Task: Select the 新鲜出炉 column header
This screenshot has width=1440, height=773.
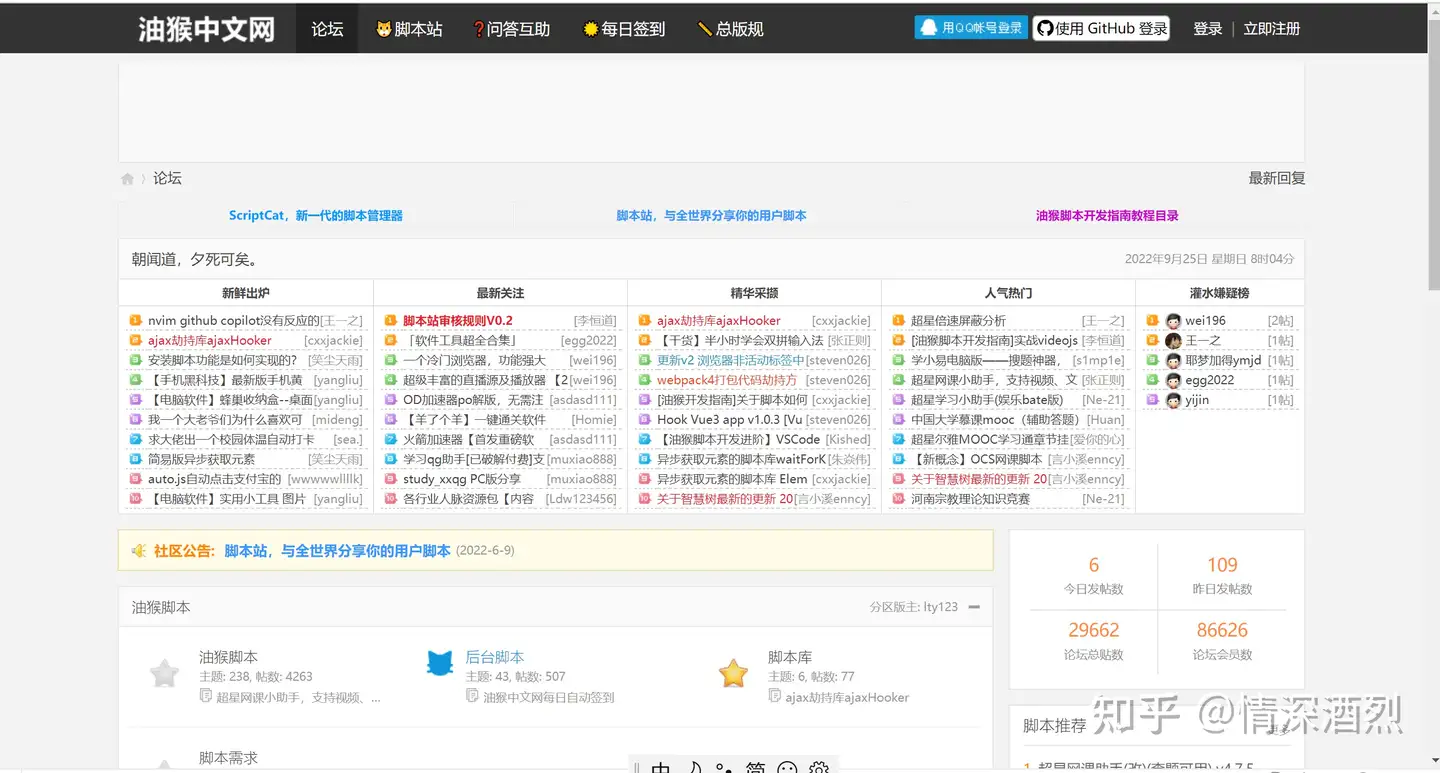Action: click(x=246, y=293)
